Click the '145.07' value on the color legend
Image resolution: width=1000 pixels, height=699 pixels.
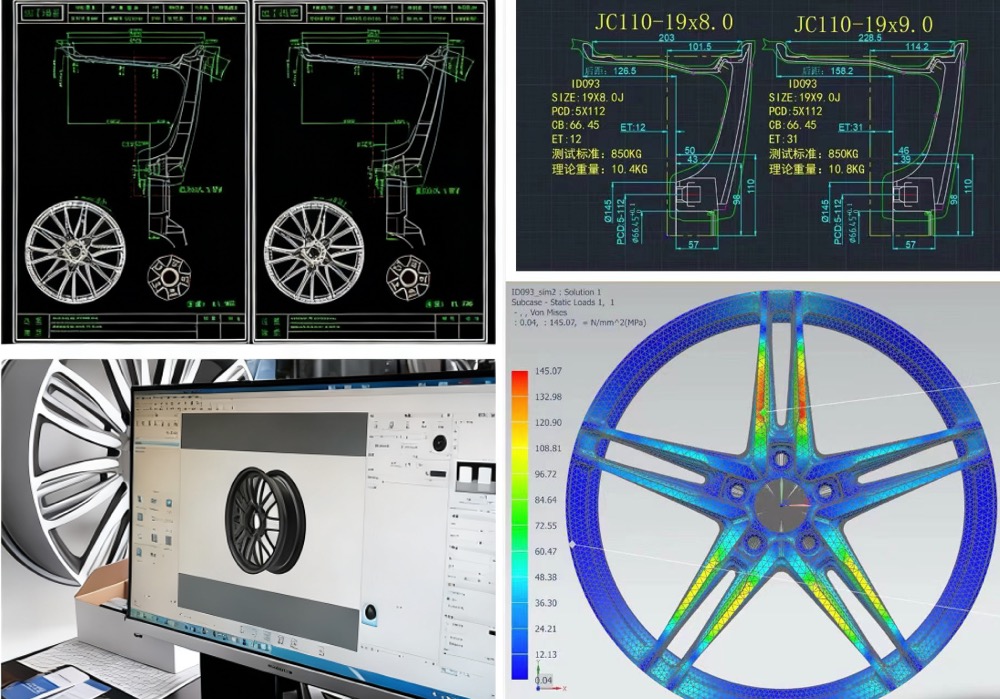[x=548, y=371]
